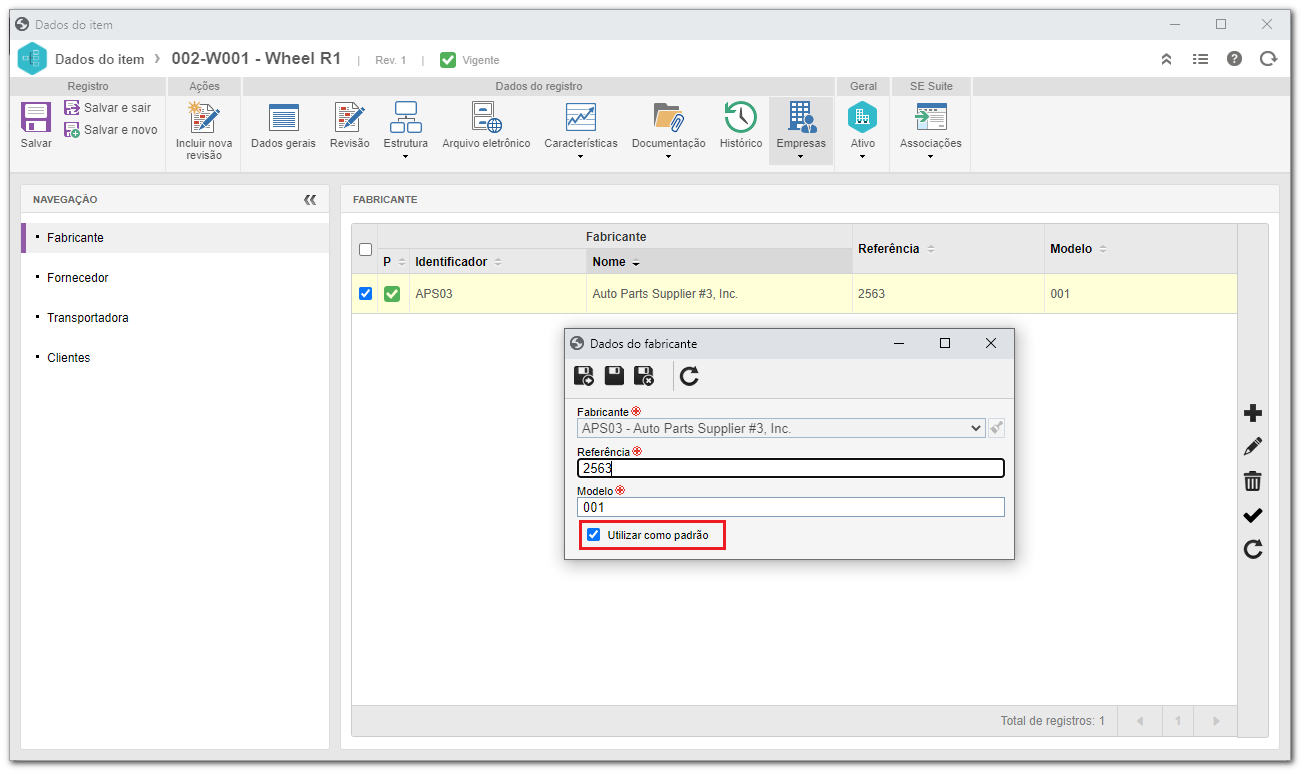
Task: Expand the Fabricante combo box dropdown
Action: [976, 428]
